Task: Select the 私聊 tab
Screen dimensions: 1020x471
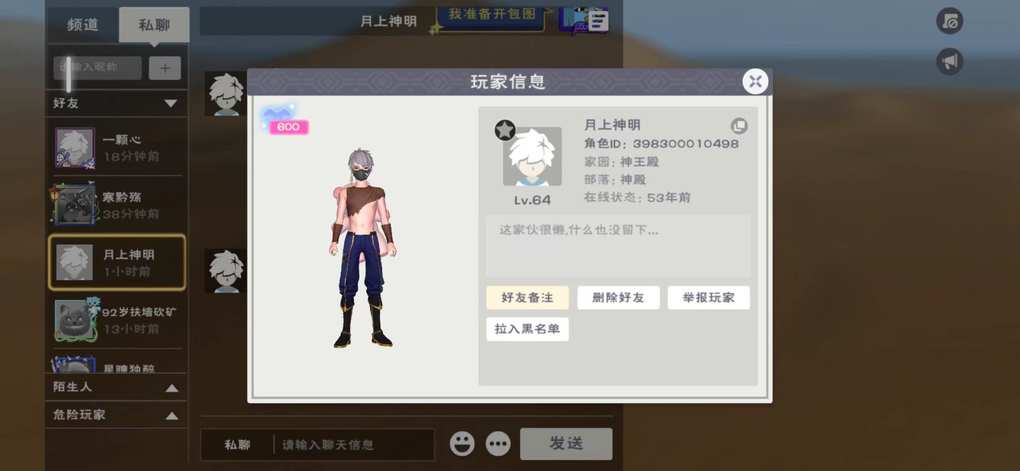Action: click(x=154, y=25)
